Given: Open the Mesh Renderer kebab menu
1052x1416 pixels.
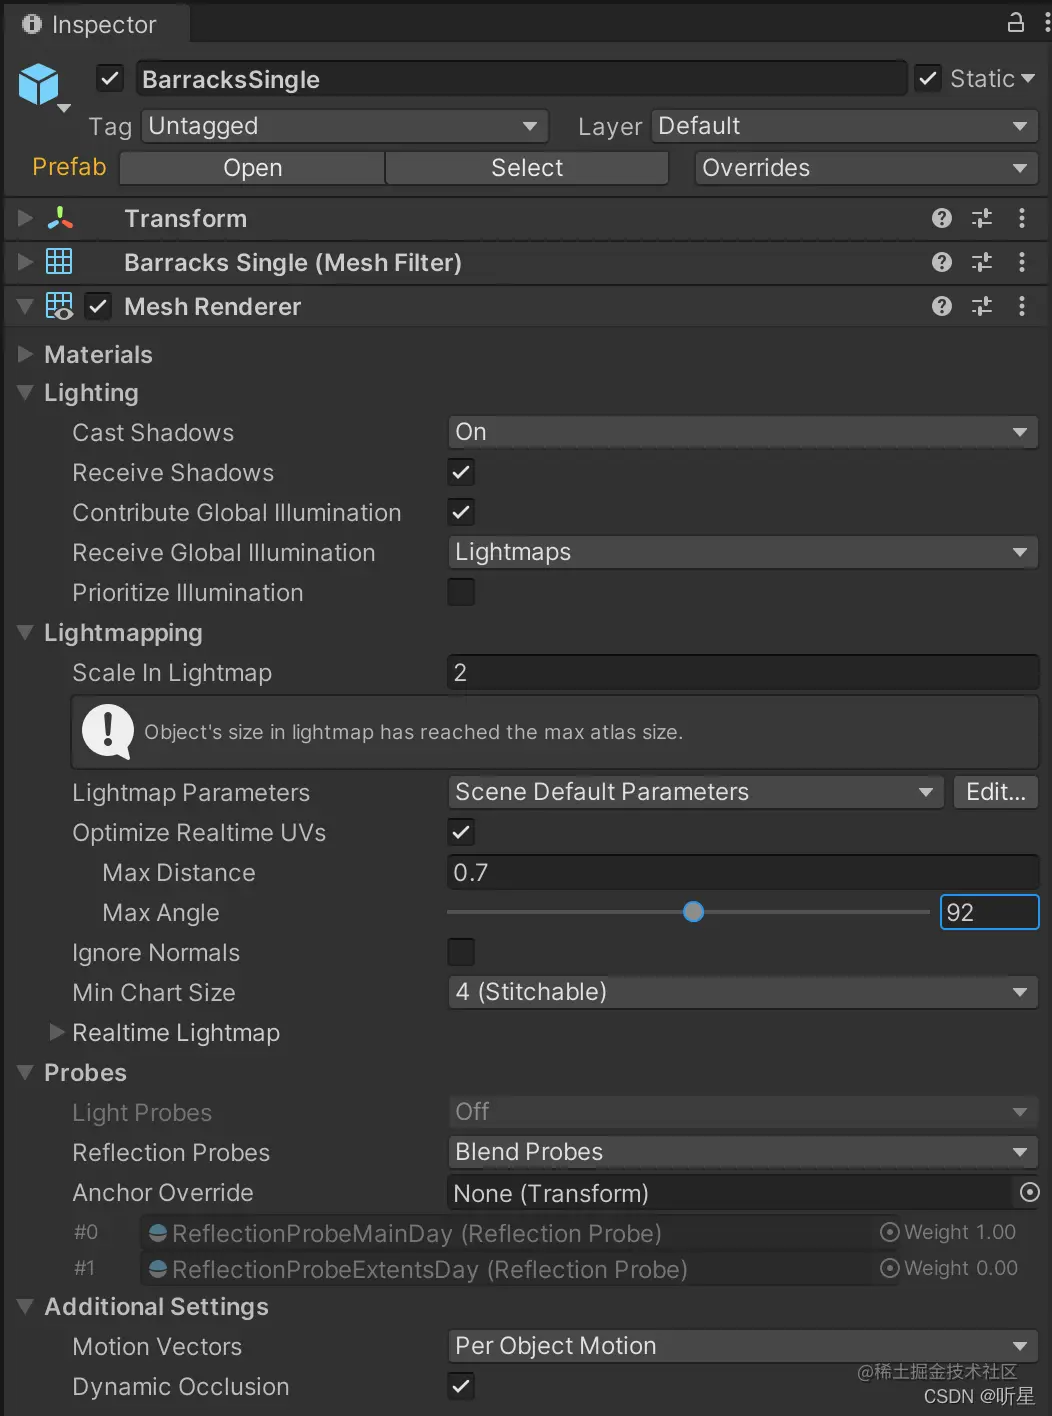Looking at the screenshot, I should click(1022, 306).
